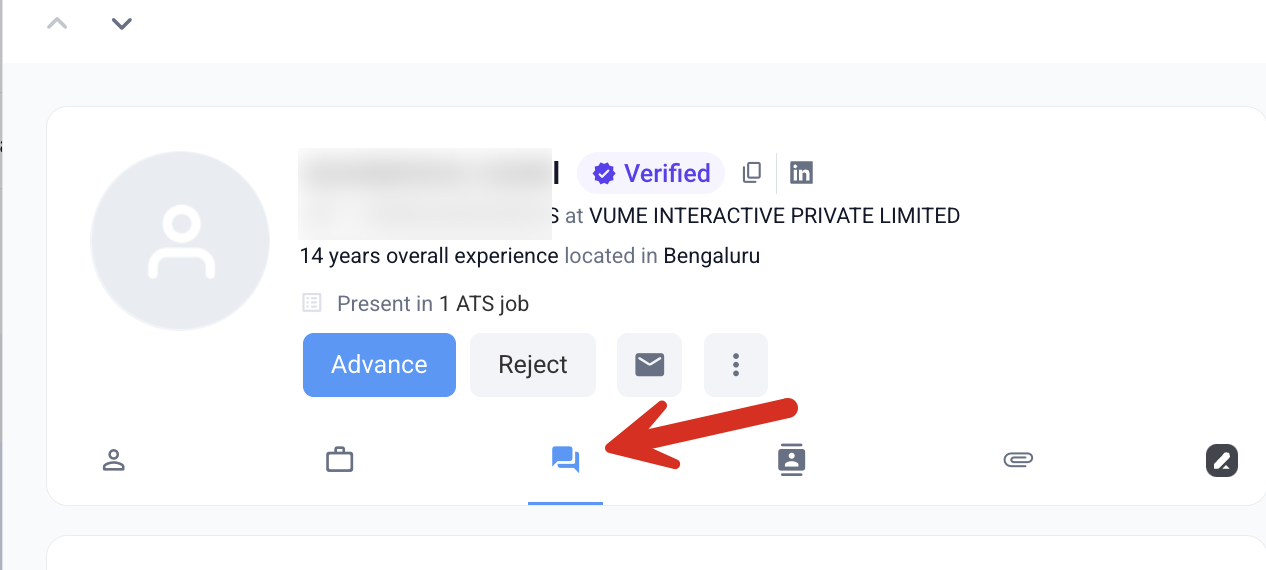
Task: Click VUME INTERACTIVE PRIVATE LIMITED company name
Action: pos(774,215)
